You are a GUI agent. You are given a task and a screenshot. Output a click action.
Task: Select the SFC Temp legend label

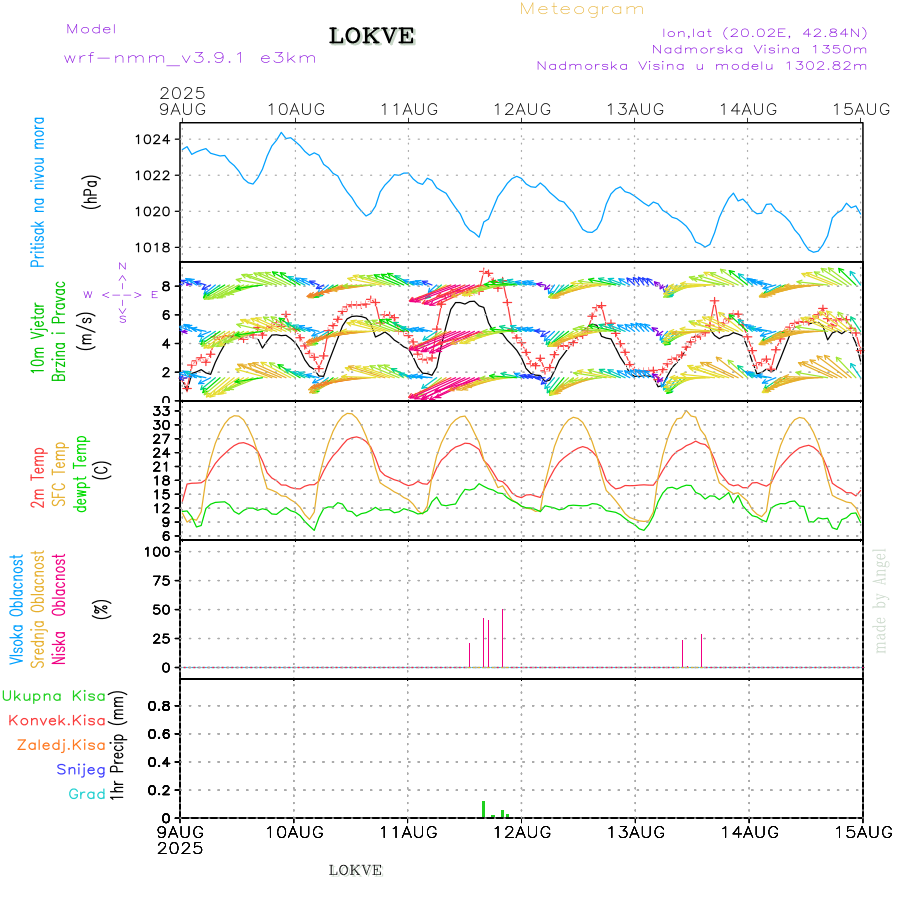(x=59, y=475)
